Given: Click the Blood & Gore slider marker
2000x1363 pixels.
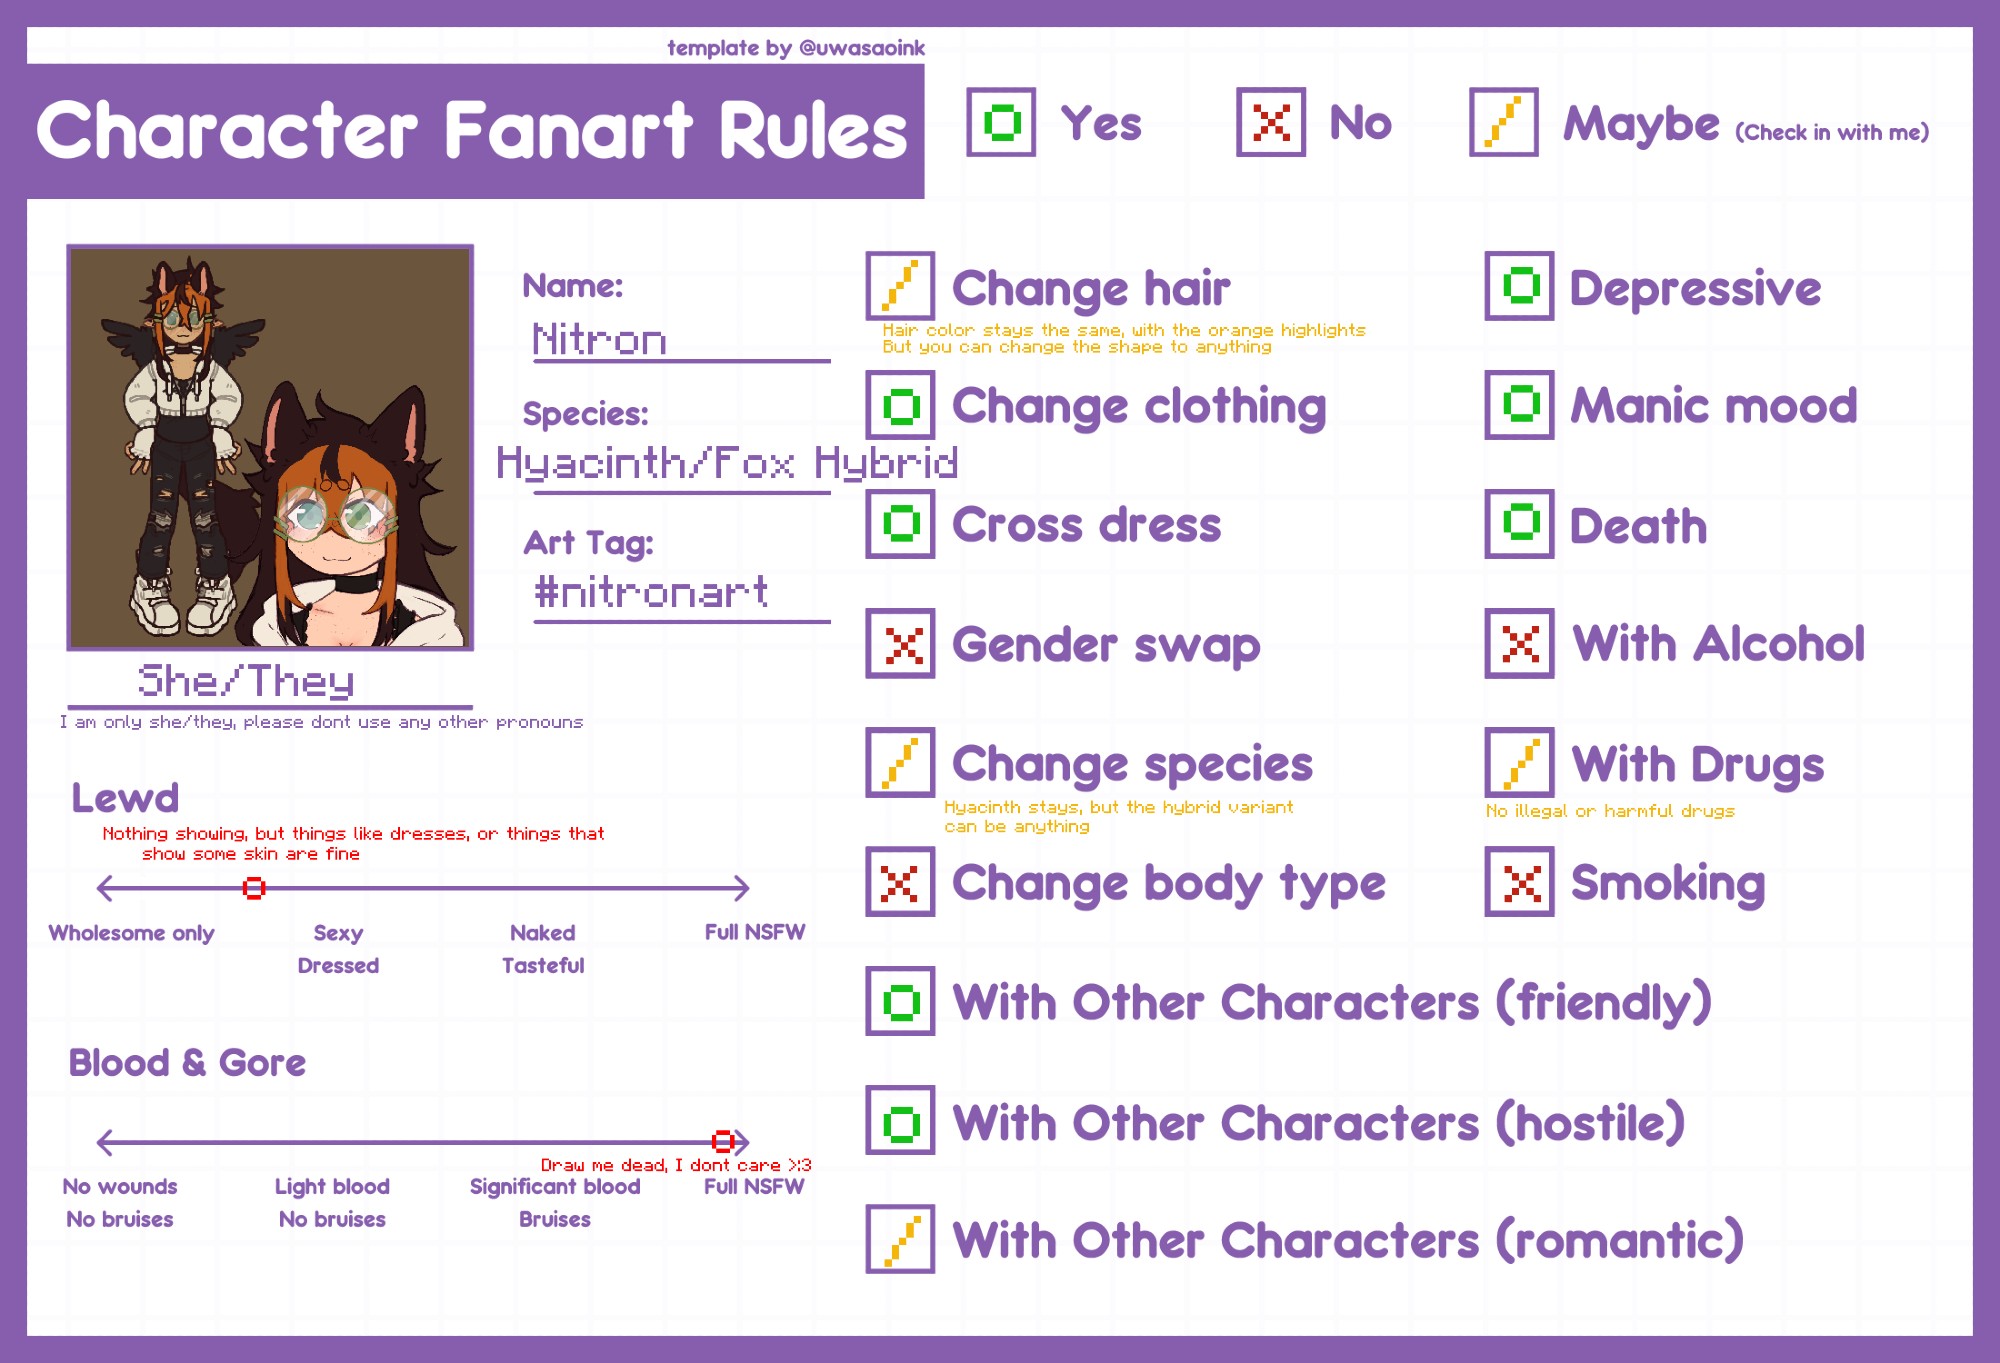Looking at the screenshot, I should point(722,1141).
